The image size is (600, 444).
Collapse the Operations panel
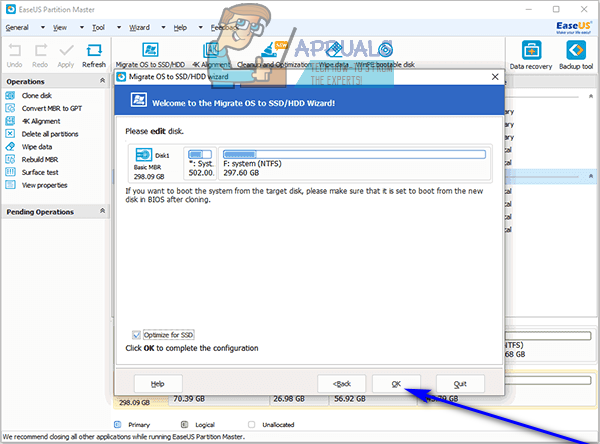coord(102,81)
